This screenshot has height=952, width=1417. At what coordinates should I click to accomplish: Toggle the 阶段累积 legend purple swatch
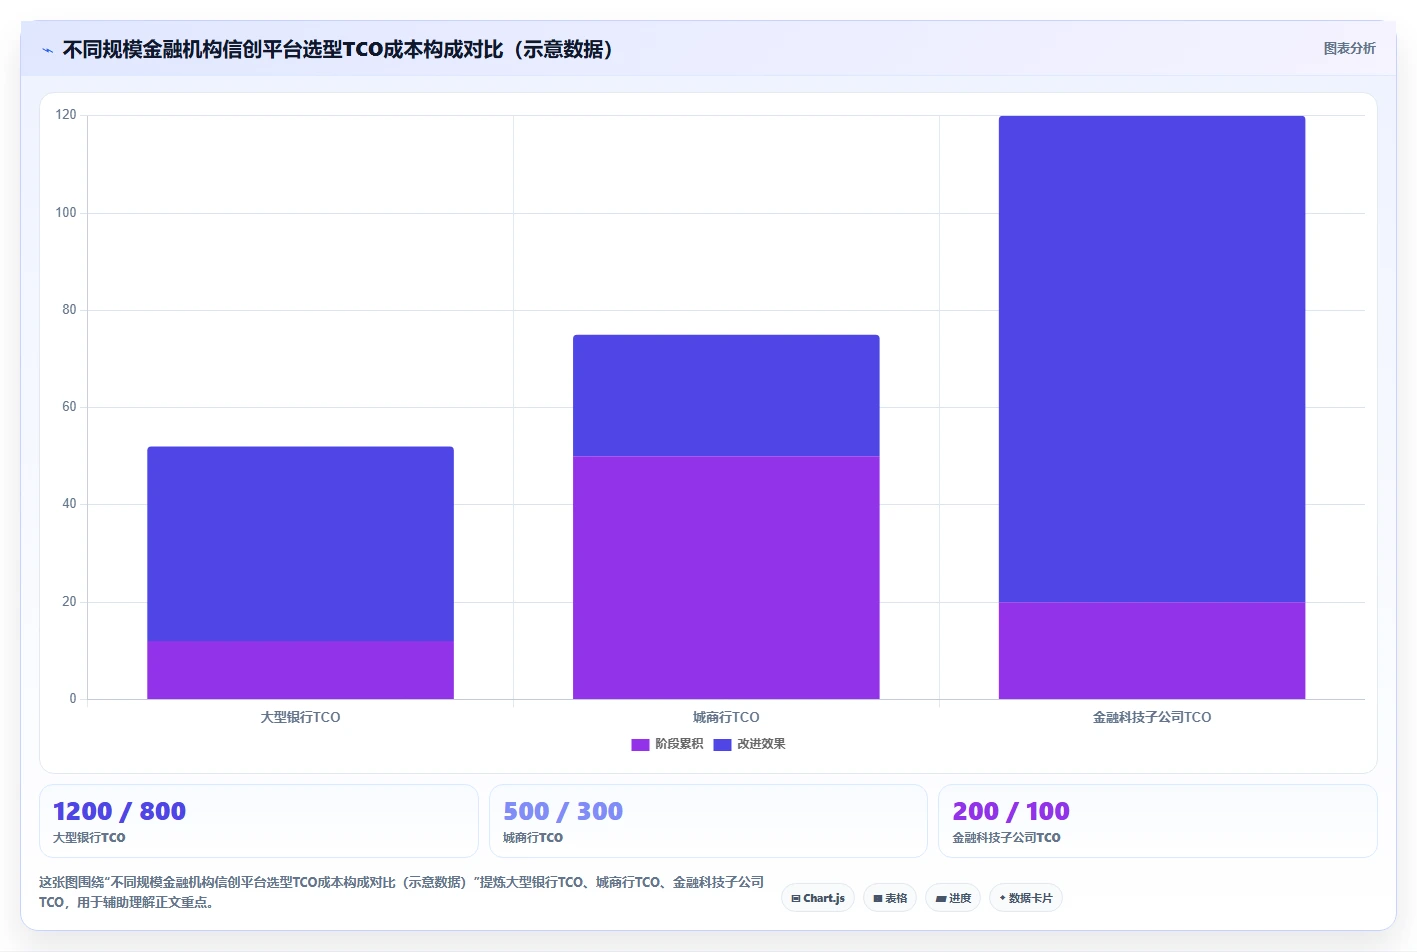pyautogui.click(x=640, y=745)
